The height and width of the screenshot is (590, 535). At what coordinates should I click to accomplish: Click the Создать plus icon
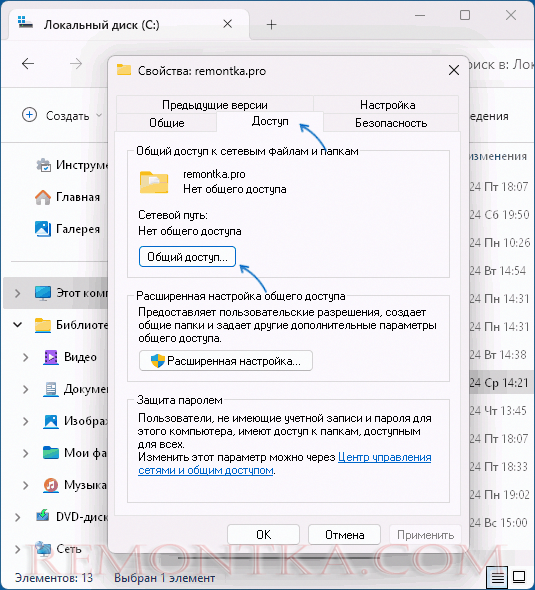[29, 115]
